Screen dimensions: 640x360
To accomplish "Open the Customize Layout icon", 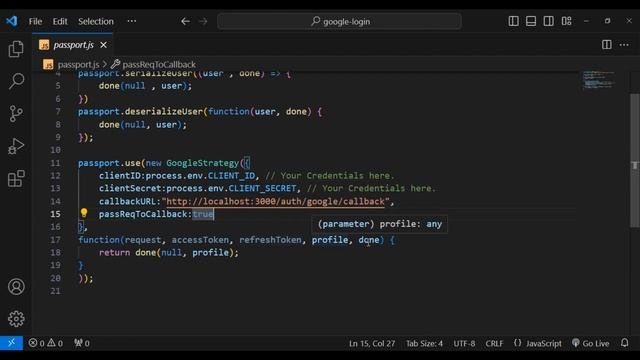I will coord(567,21).
